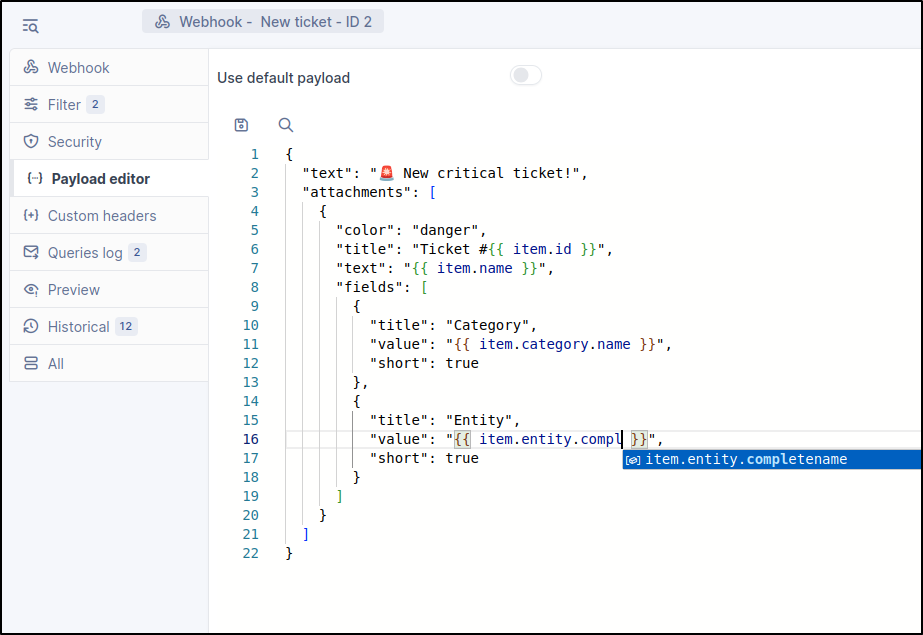Viewport: 923px width, 635px height.
Task: Select the item.entity.completename autocomplete suggestion
Action: tap(745, 459)
